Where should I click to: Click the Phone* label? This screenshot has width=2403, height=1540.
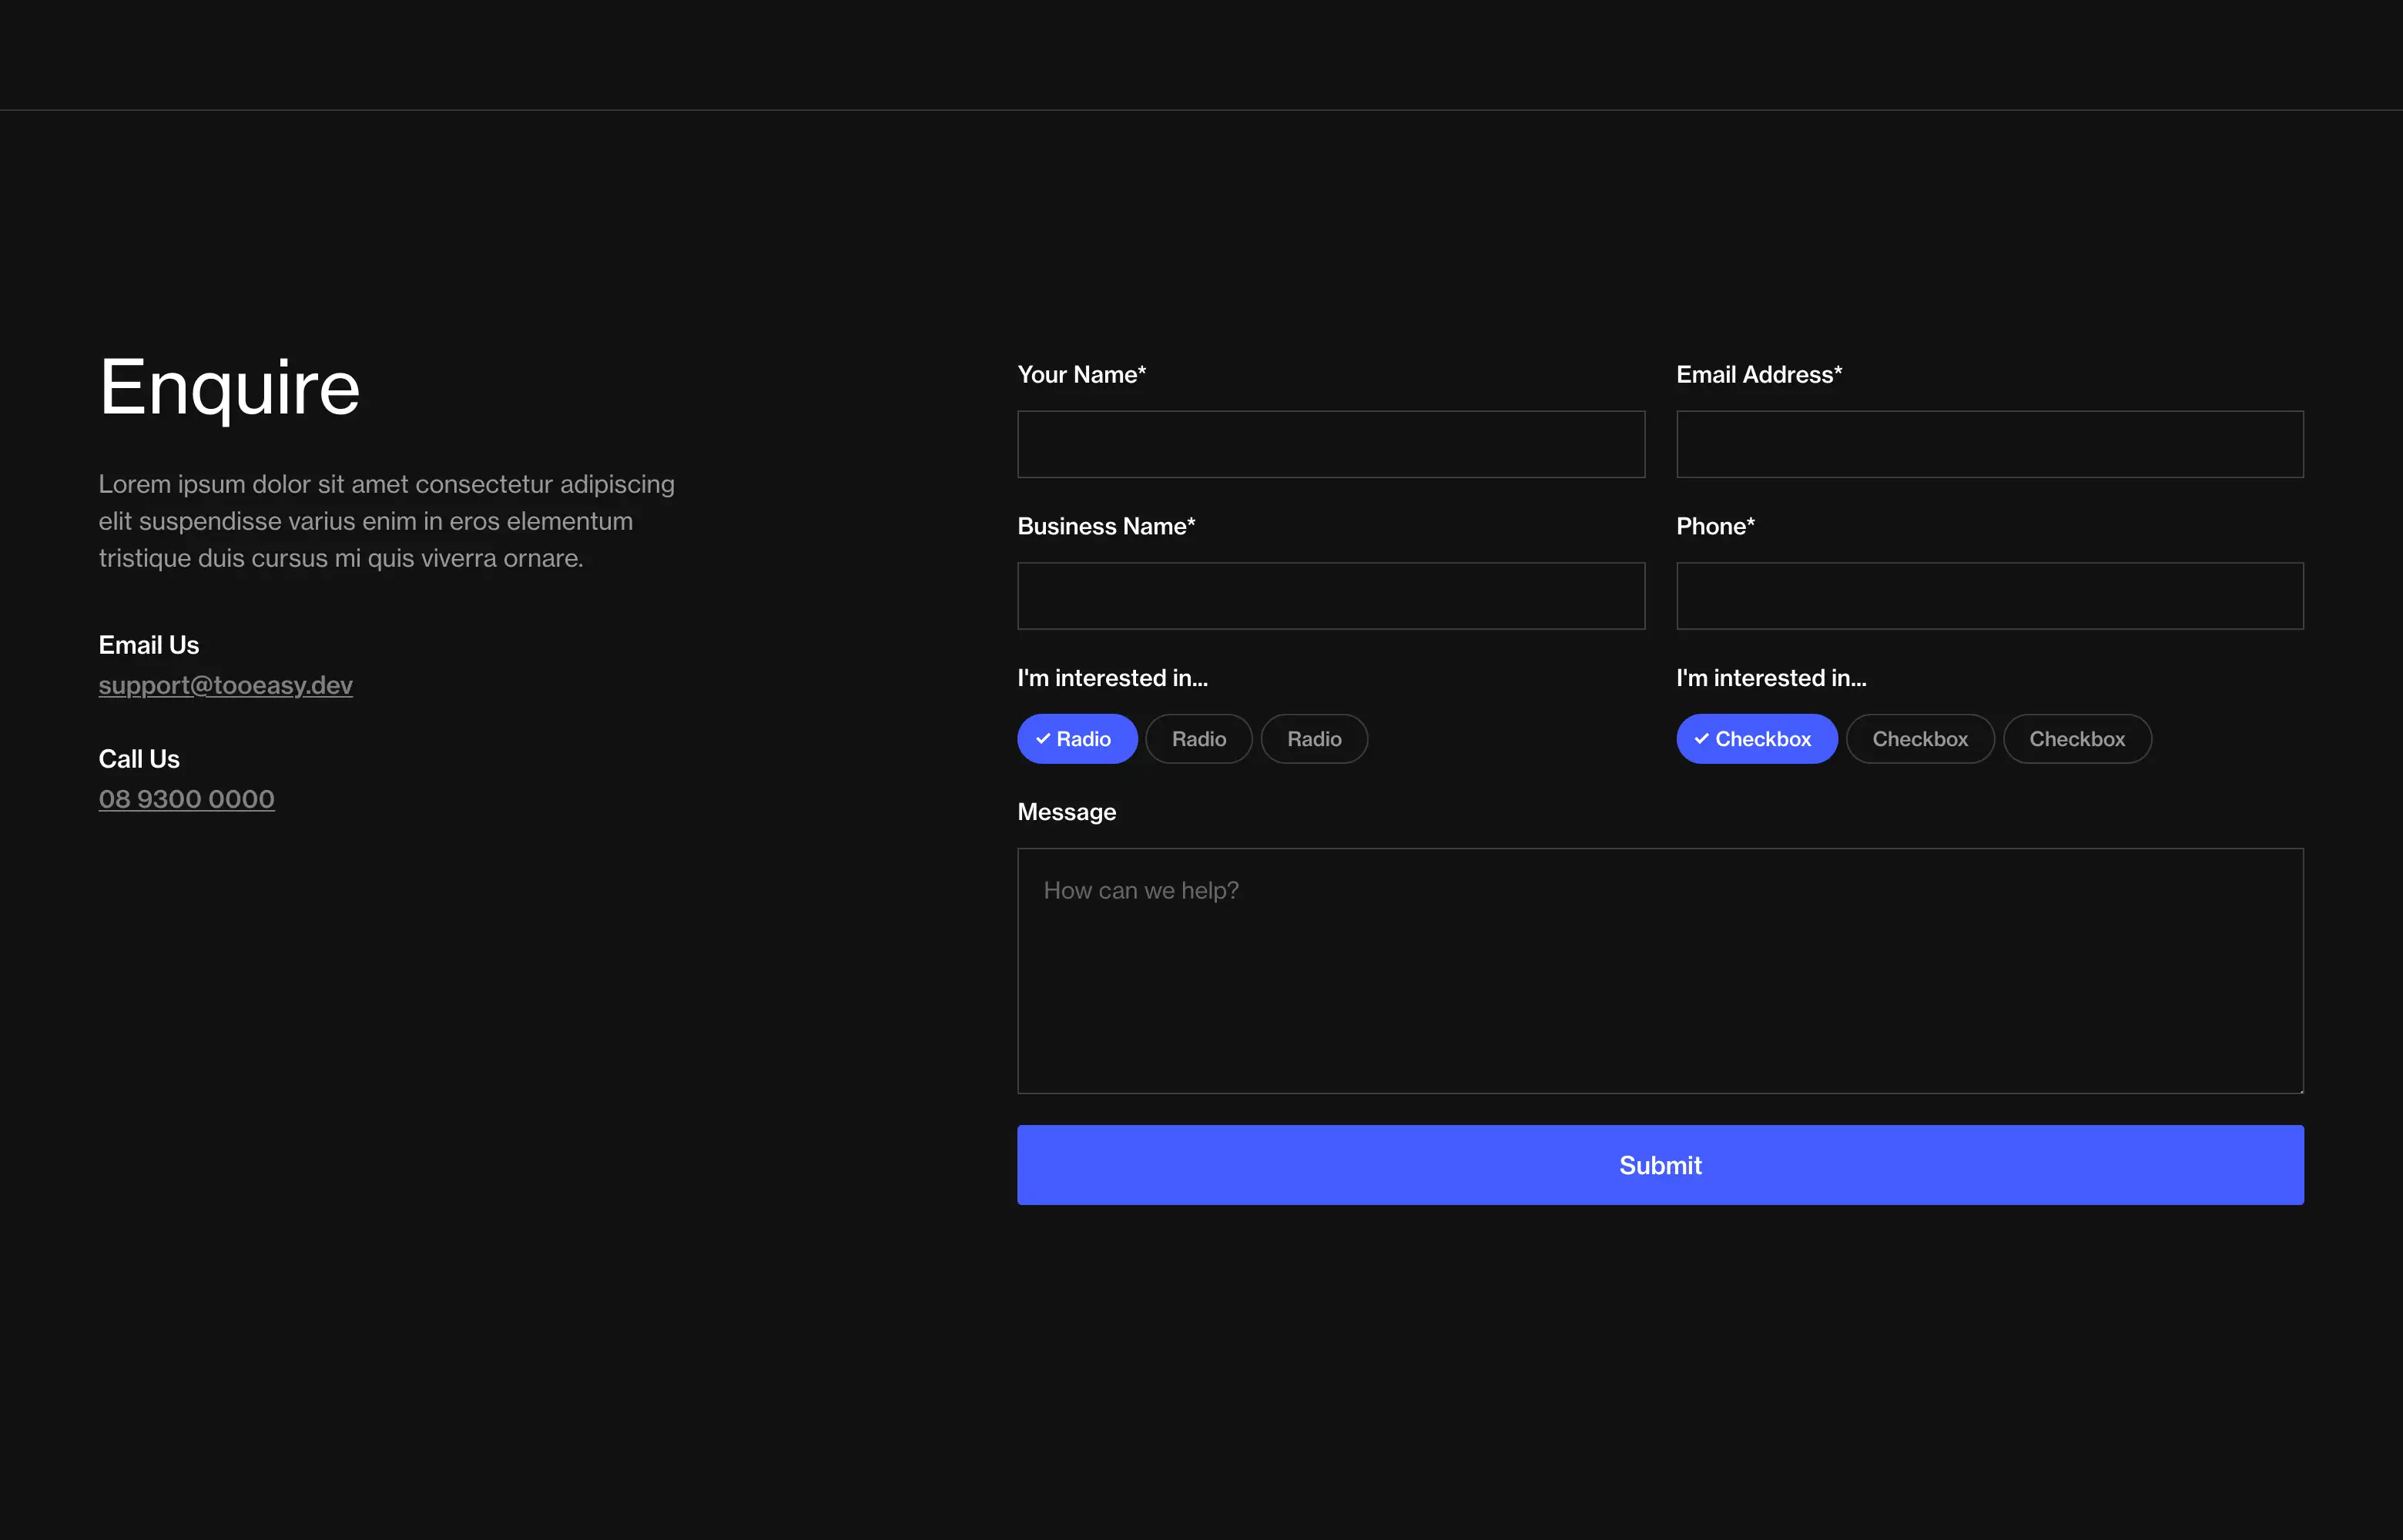1715,526
